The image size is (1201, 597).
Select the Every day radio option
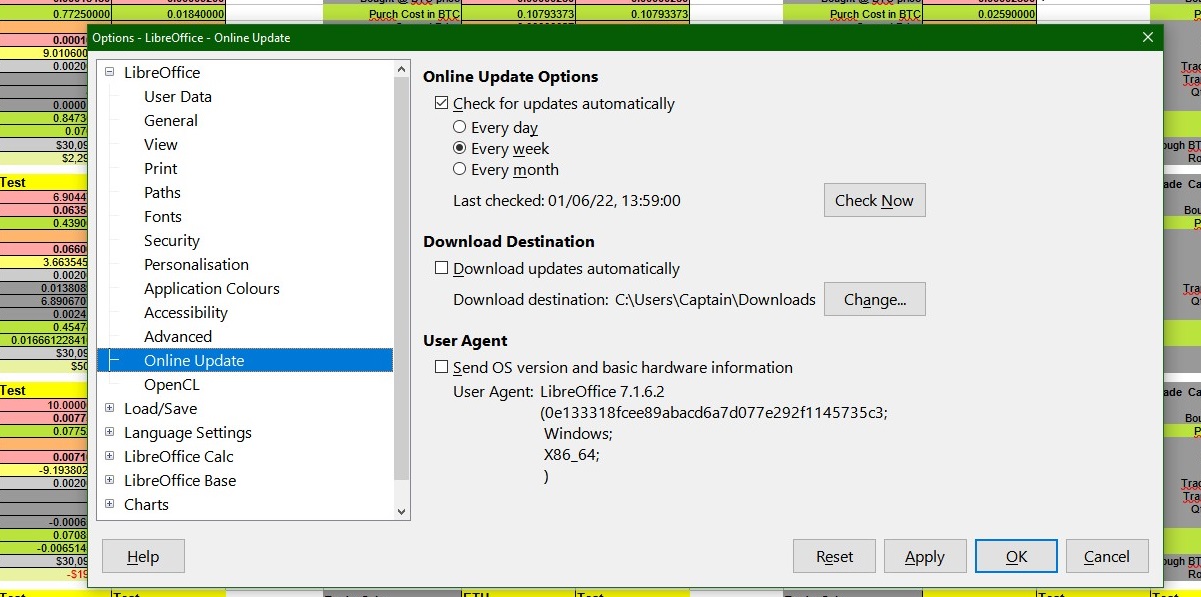coord(460,127)
